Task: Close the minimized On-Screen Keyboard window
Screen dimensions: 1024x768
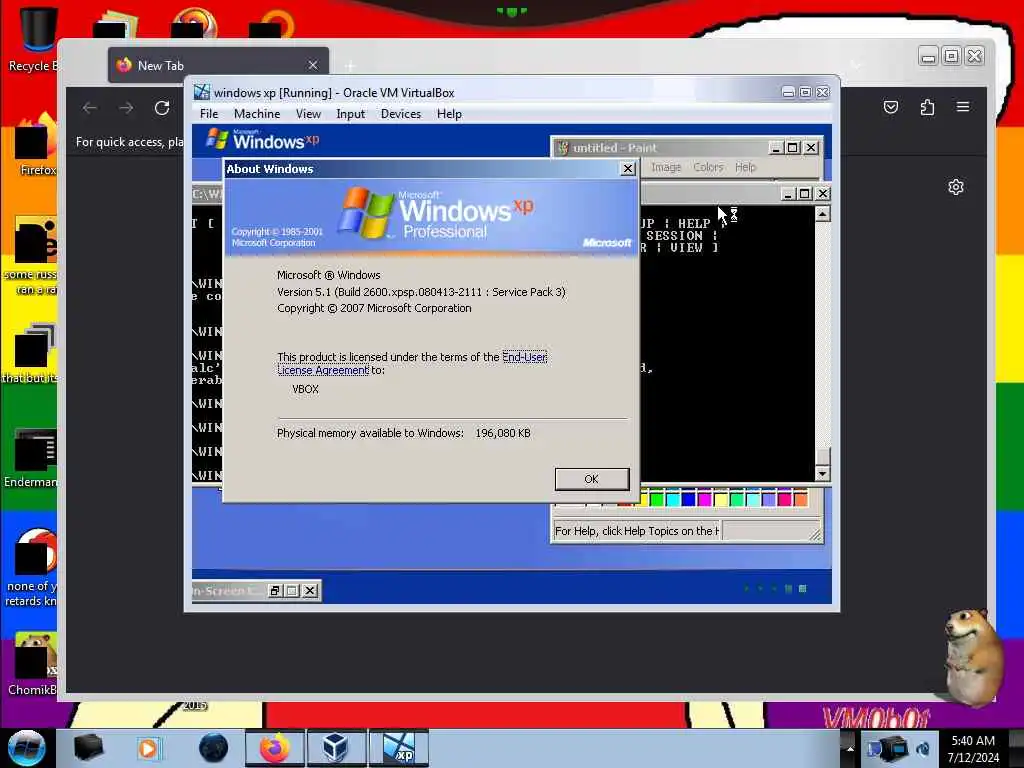Action: point(310,591)
